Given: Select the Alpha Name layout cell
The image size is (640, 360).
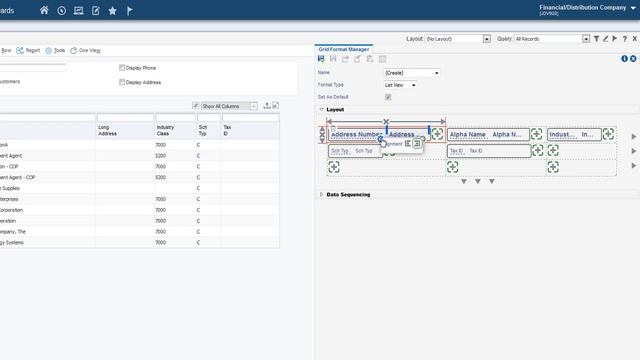Looking at the screenshot, I should [x=488, y=134].
